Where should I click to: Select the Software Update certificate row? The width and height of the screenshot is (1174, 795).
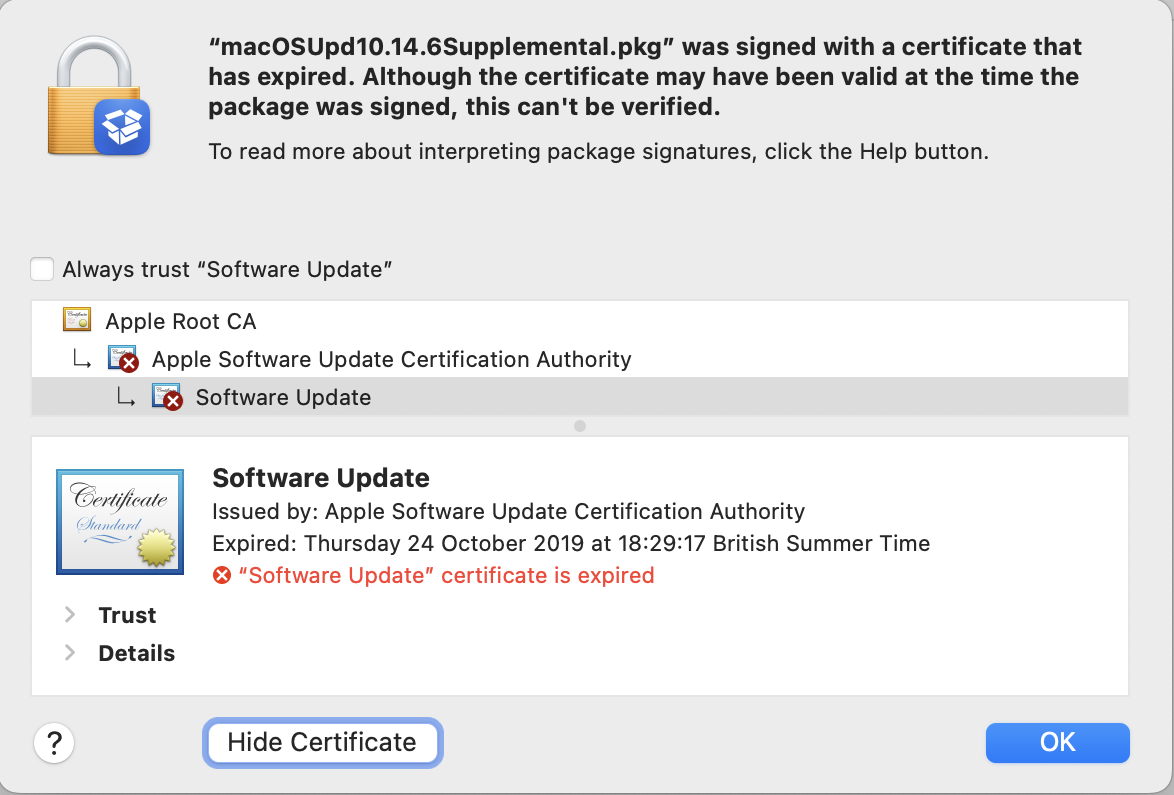(x=283, y=397)
